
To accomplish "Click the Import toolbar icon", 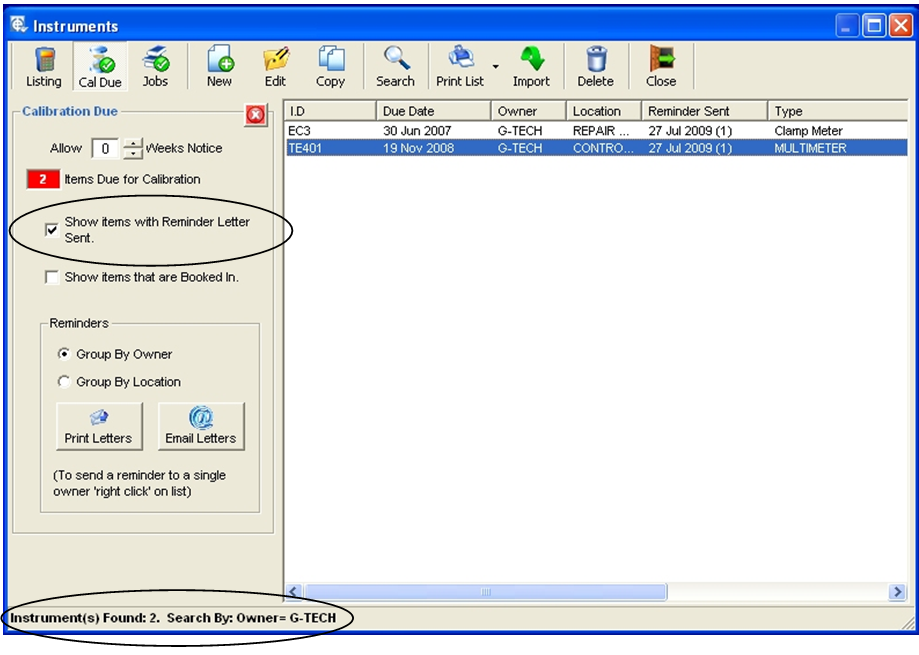I will click(x=531, y=67).
